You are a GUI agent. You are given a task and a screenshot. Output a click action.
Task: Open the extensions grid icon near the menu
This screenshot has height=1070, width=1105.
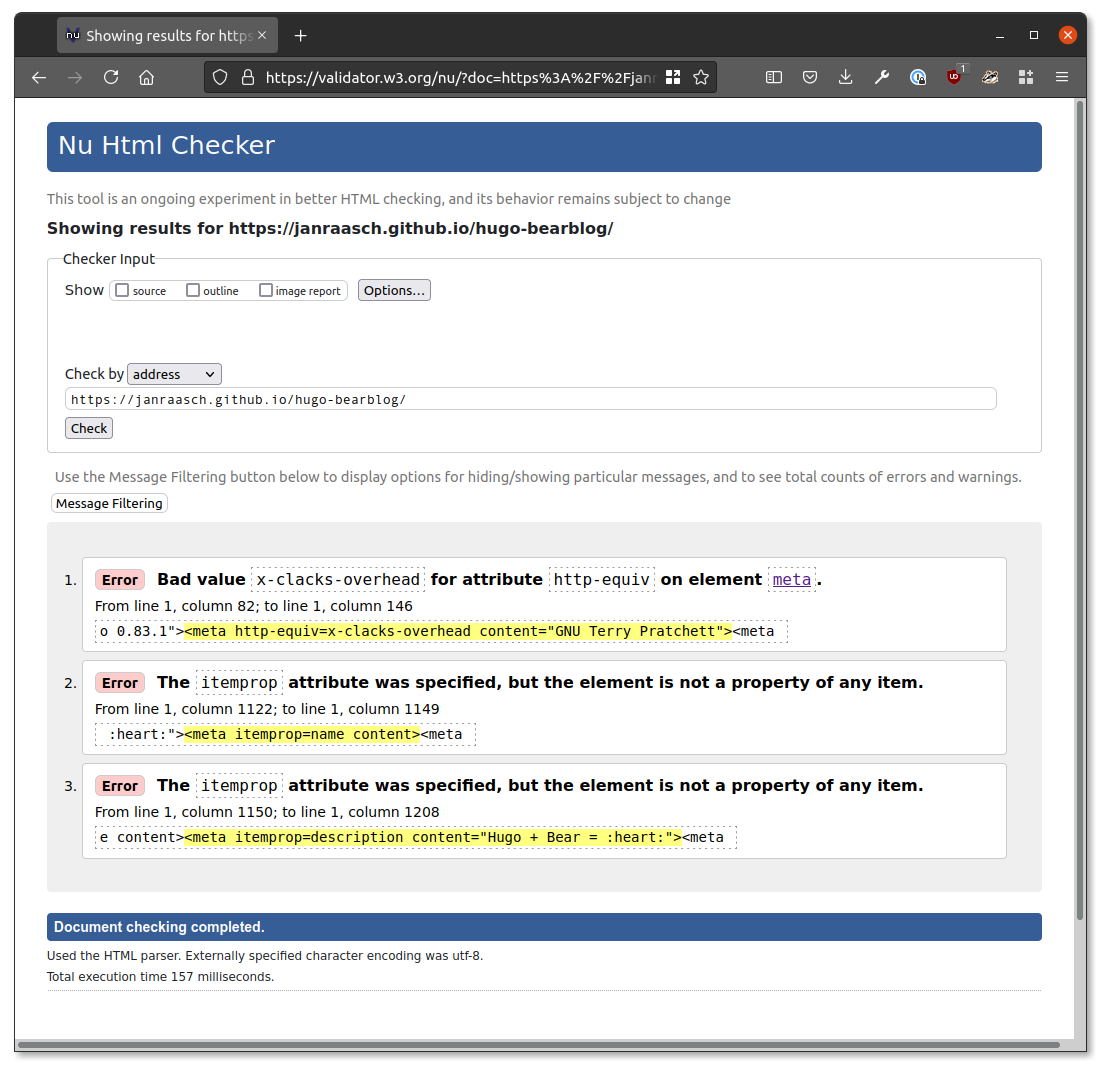click(x=1026, y=77)
